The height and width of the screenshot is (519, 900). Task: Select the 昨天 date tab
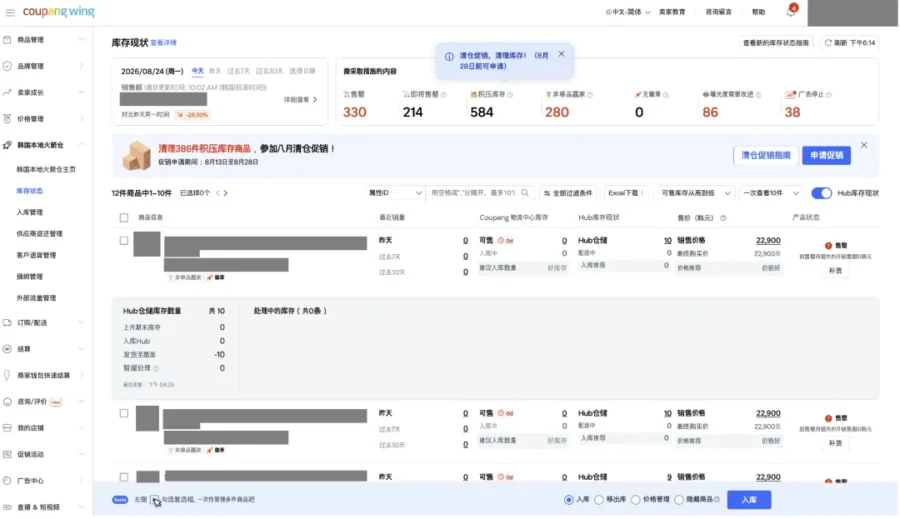(215, 71)
